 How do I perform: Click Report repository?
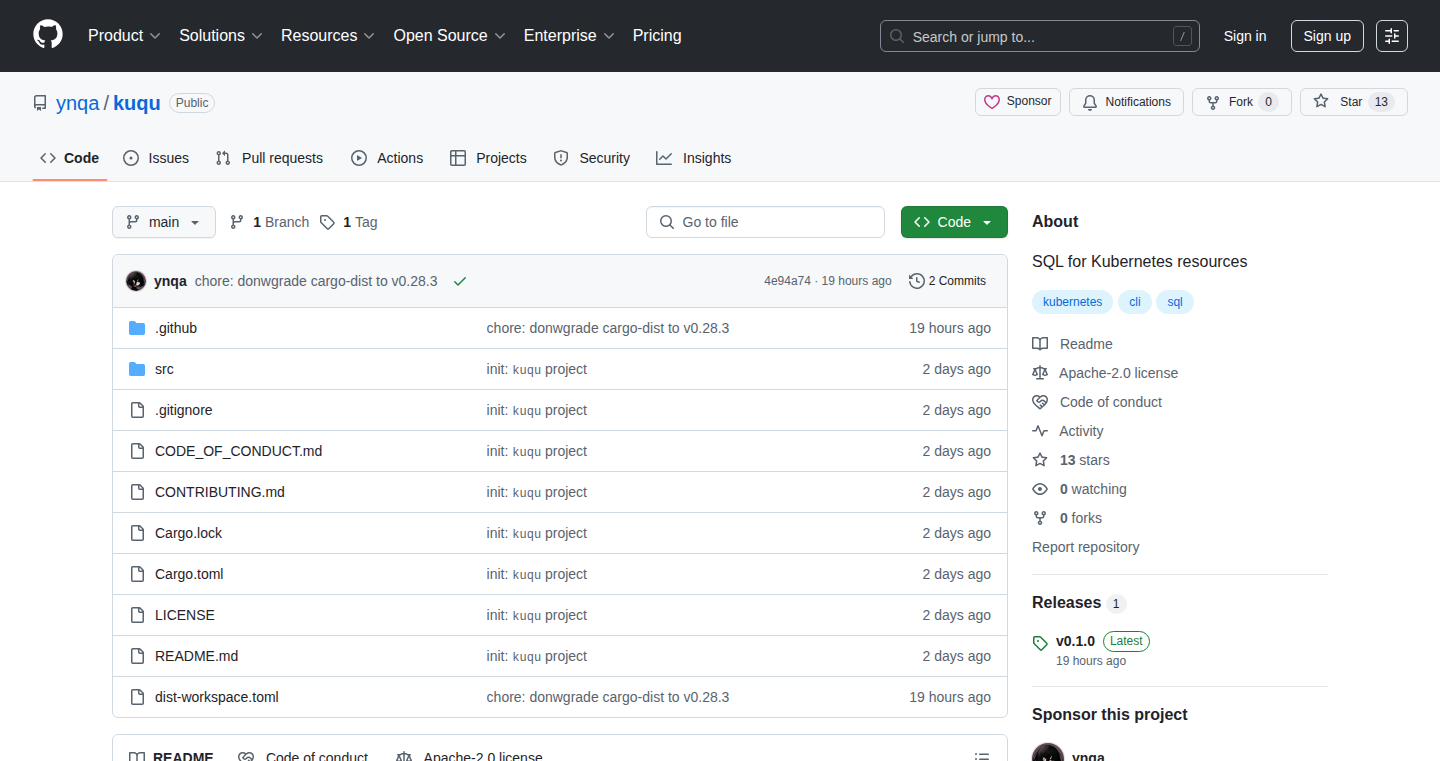tap(1085, 547)
